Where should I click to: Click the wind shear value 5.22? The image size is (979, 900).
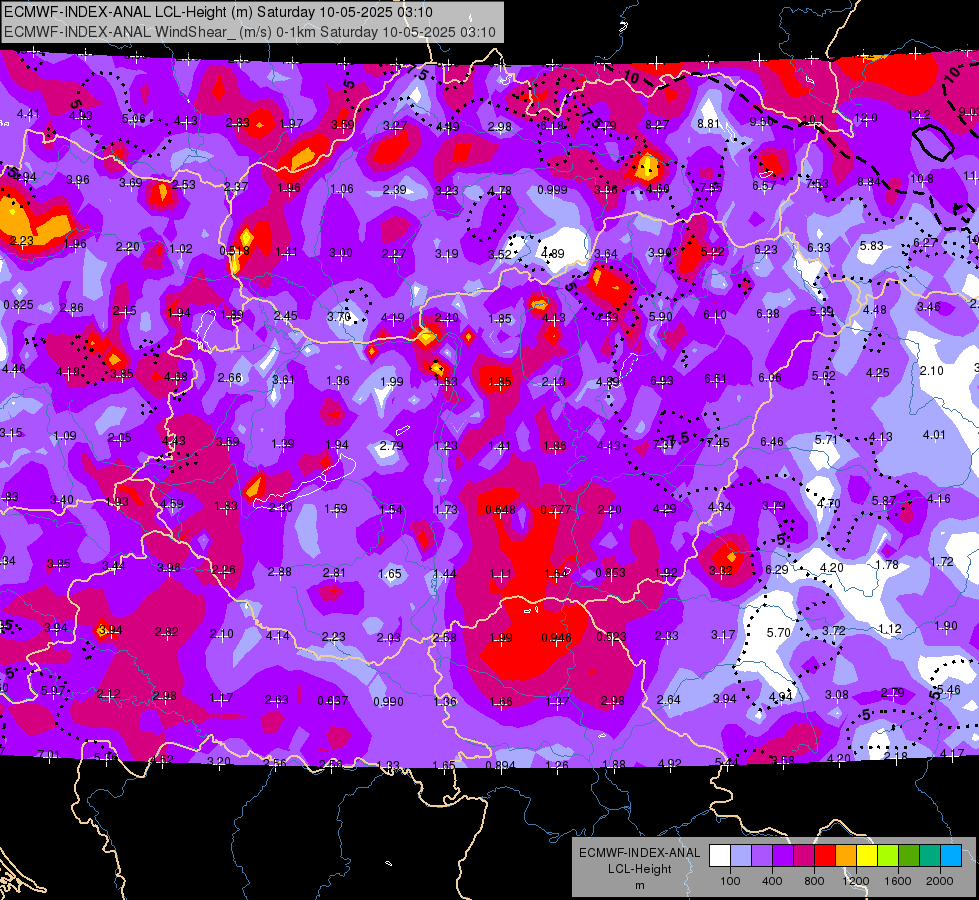click(712, 252)
